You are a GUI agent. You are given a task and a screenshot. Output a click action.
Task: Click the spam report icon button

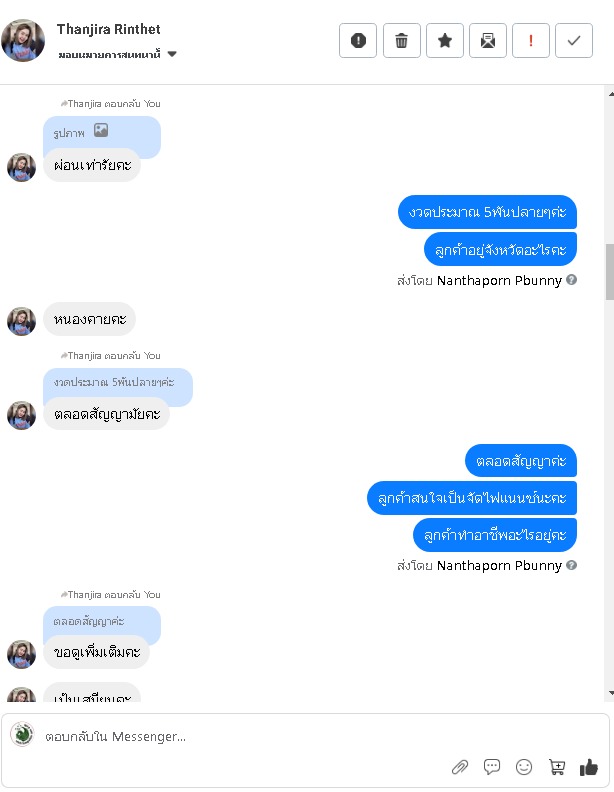pyautogui.click(x=358, y=40)
